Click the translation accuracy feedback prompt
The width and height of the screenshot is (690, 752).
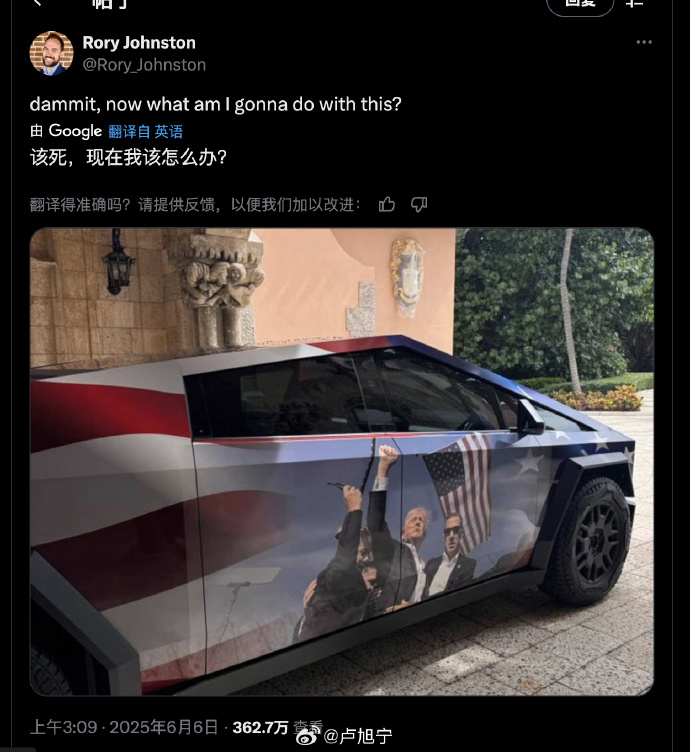click(x=195, y=205)
